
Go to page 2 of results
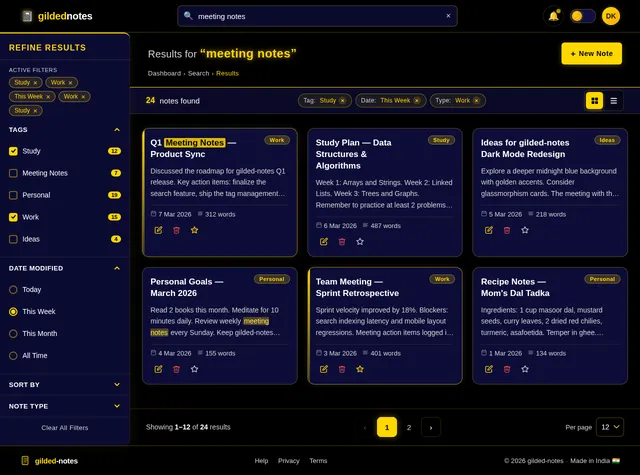tap(409, 427)
